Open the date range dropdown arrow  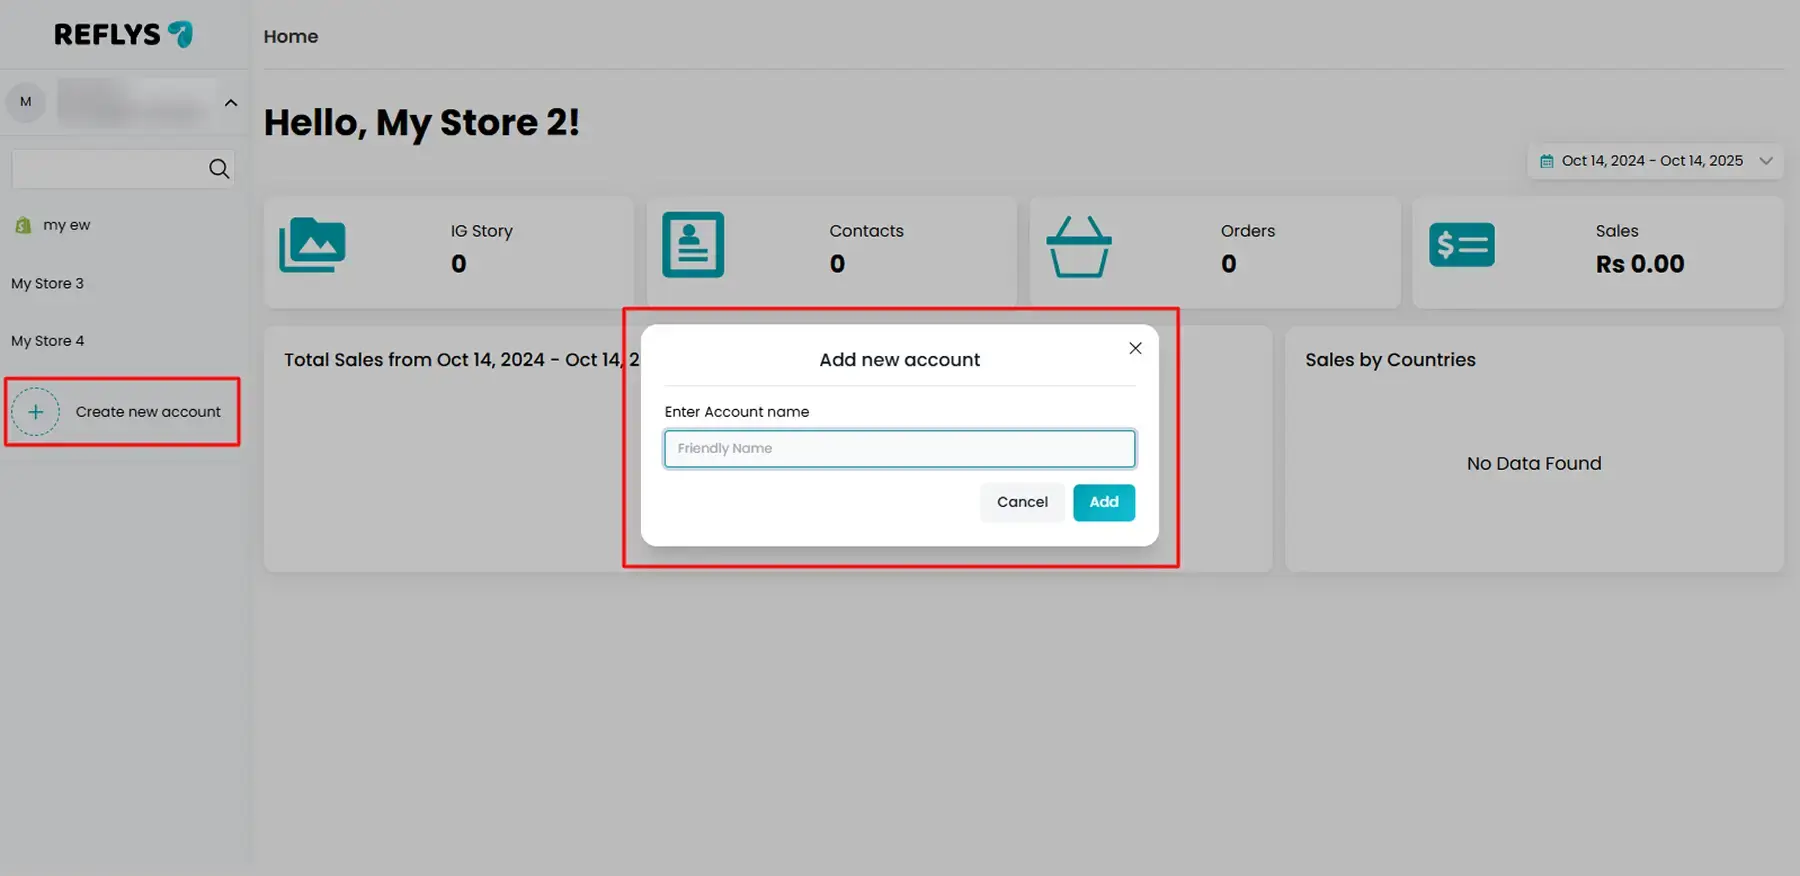pos(1766,161)
